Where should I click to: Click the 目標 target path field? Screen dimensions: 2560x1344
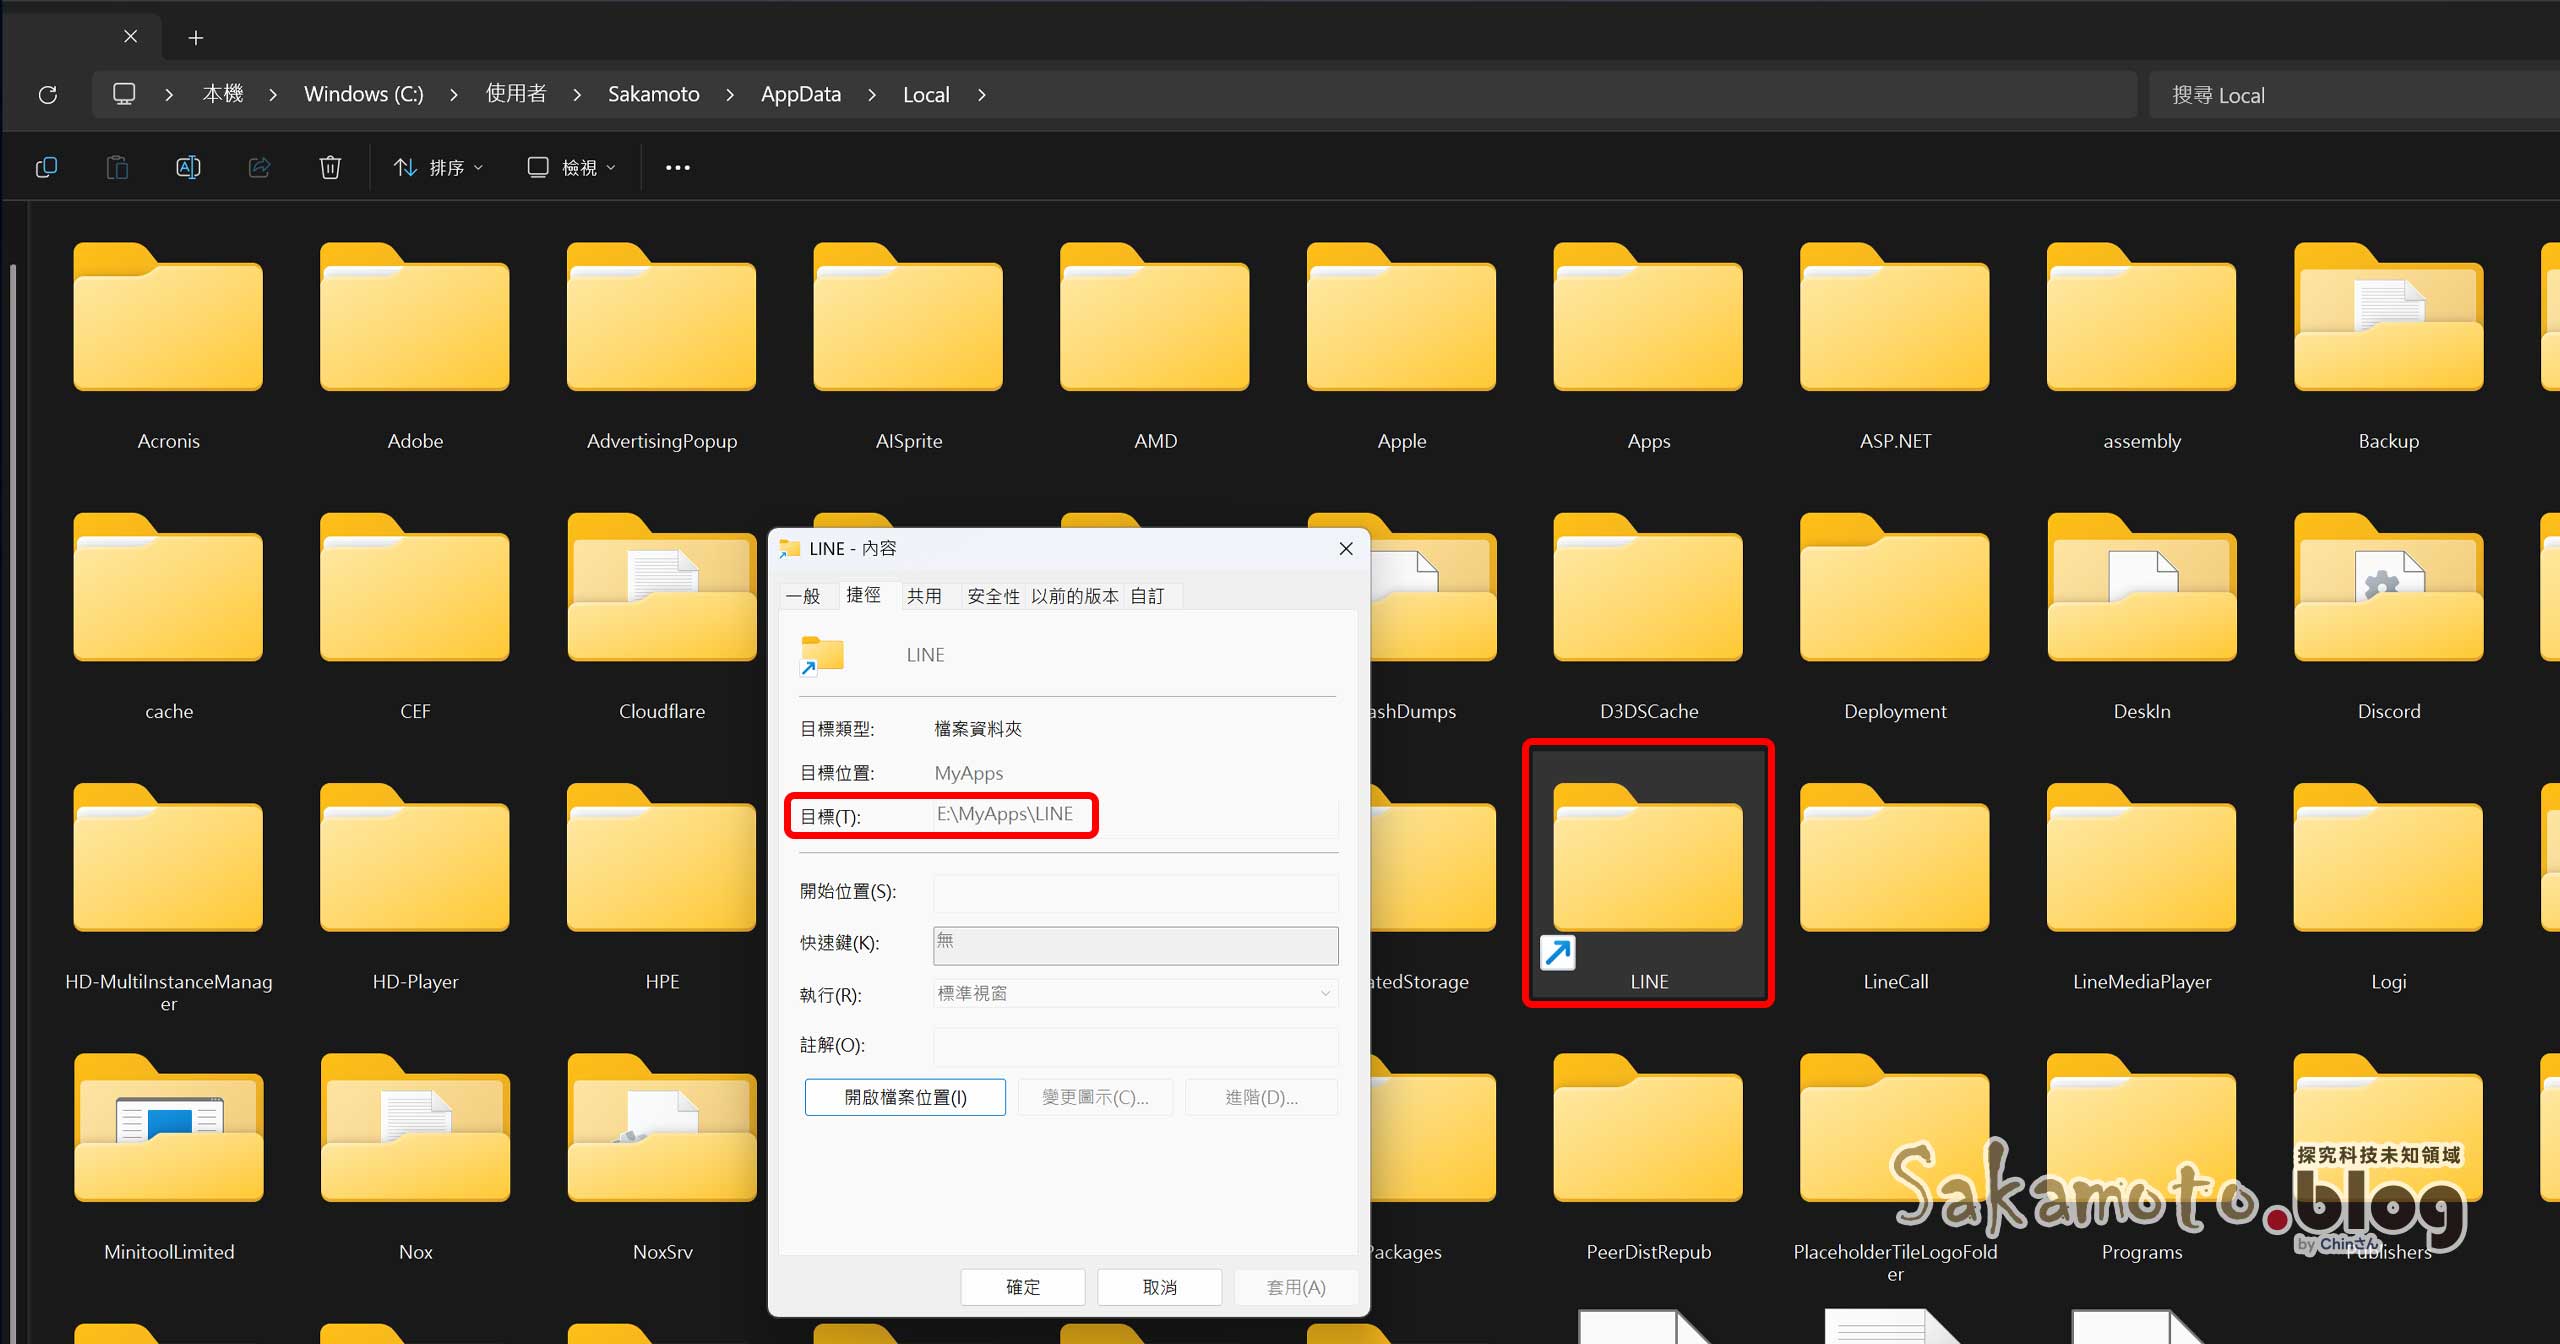[1135, 815]
